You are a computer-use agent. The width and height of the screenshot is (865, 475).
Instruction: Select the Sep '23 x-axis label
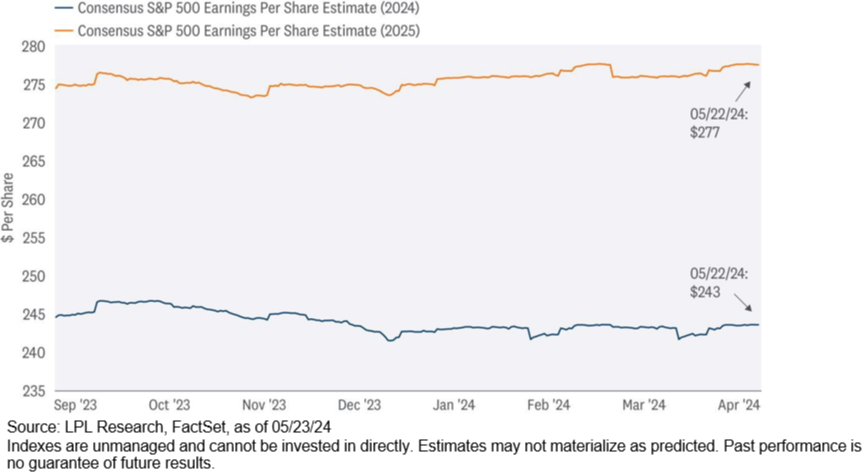[76, 405]
